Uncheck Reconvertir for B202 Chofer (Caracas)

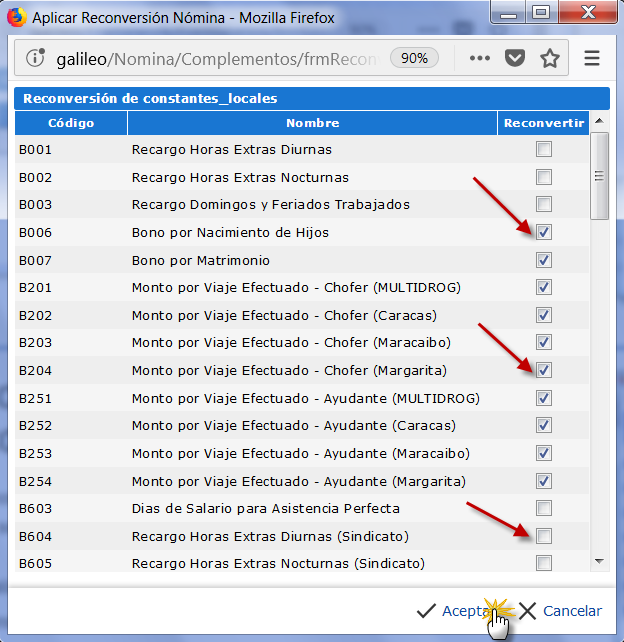click(x=544, y=315)
